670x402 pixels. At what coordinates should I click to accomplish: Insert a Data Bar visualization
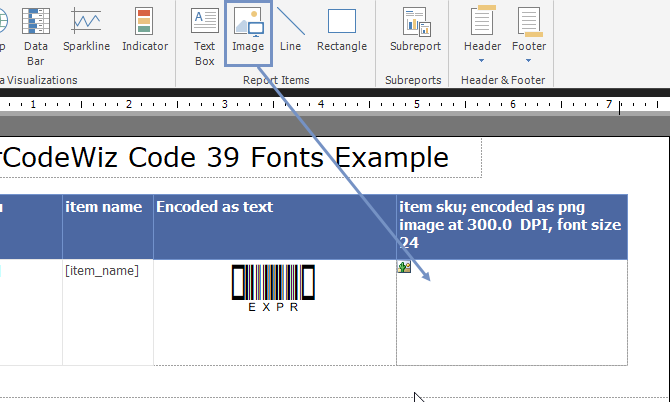coord(35,36)
